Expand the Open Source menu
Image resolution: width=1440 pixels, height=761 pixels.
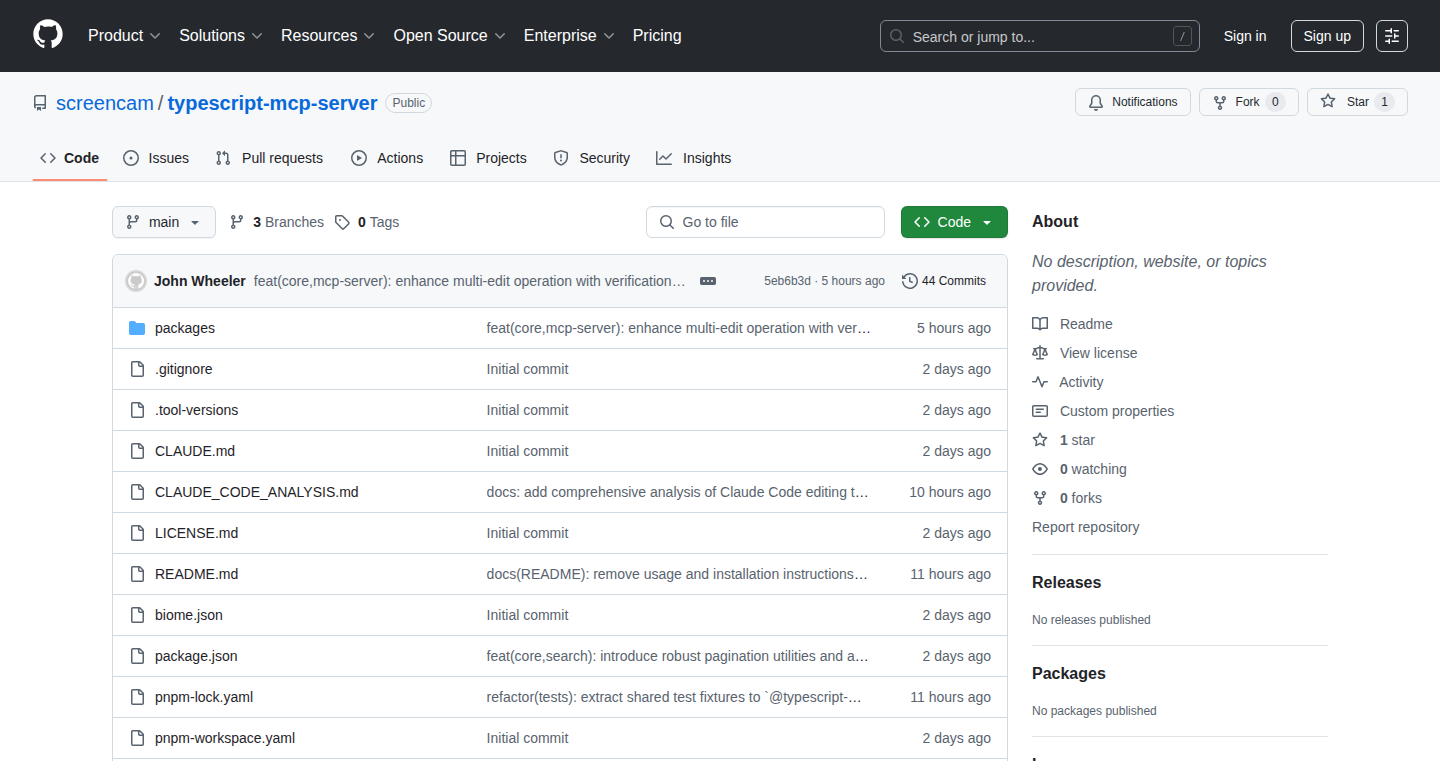[x=449, y=35]
